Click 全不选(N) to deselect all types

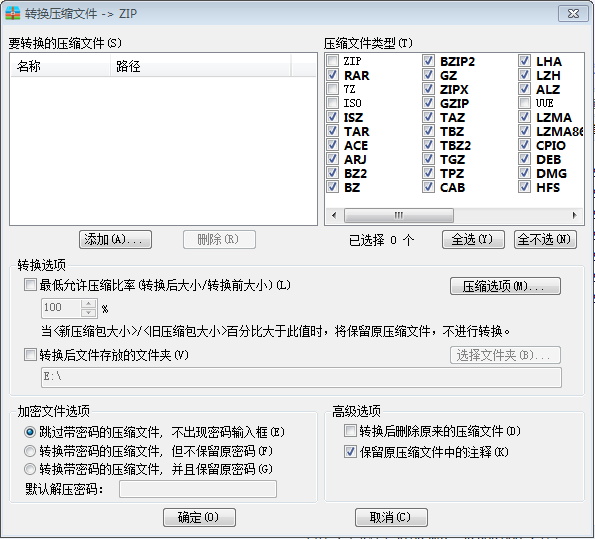545,240
